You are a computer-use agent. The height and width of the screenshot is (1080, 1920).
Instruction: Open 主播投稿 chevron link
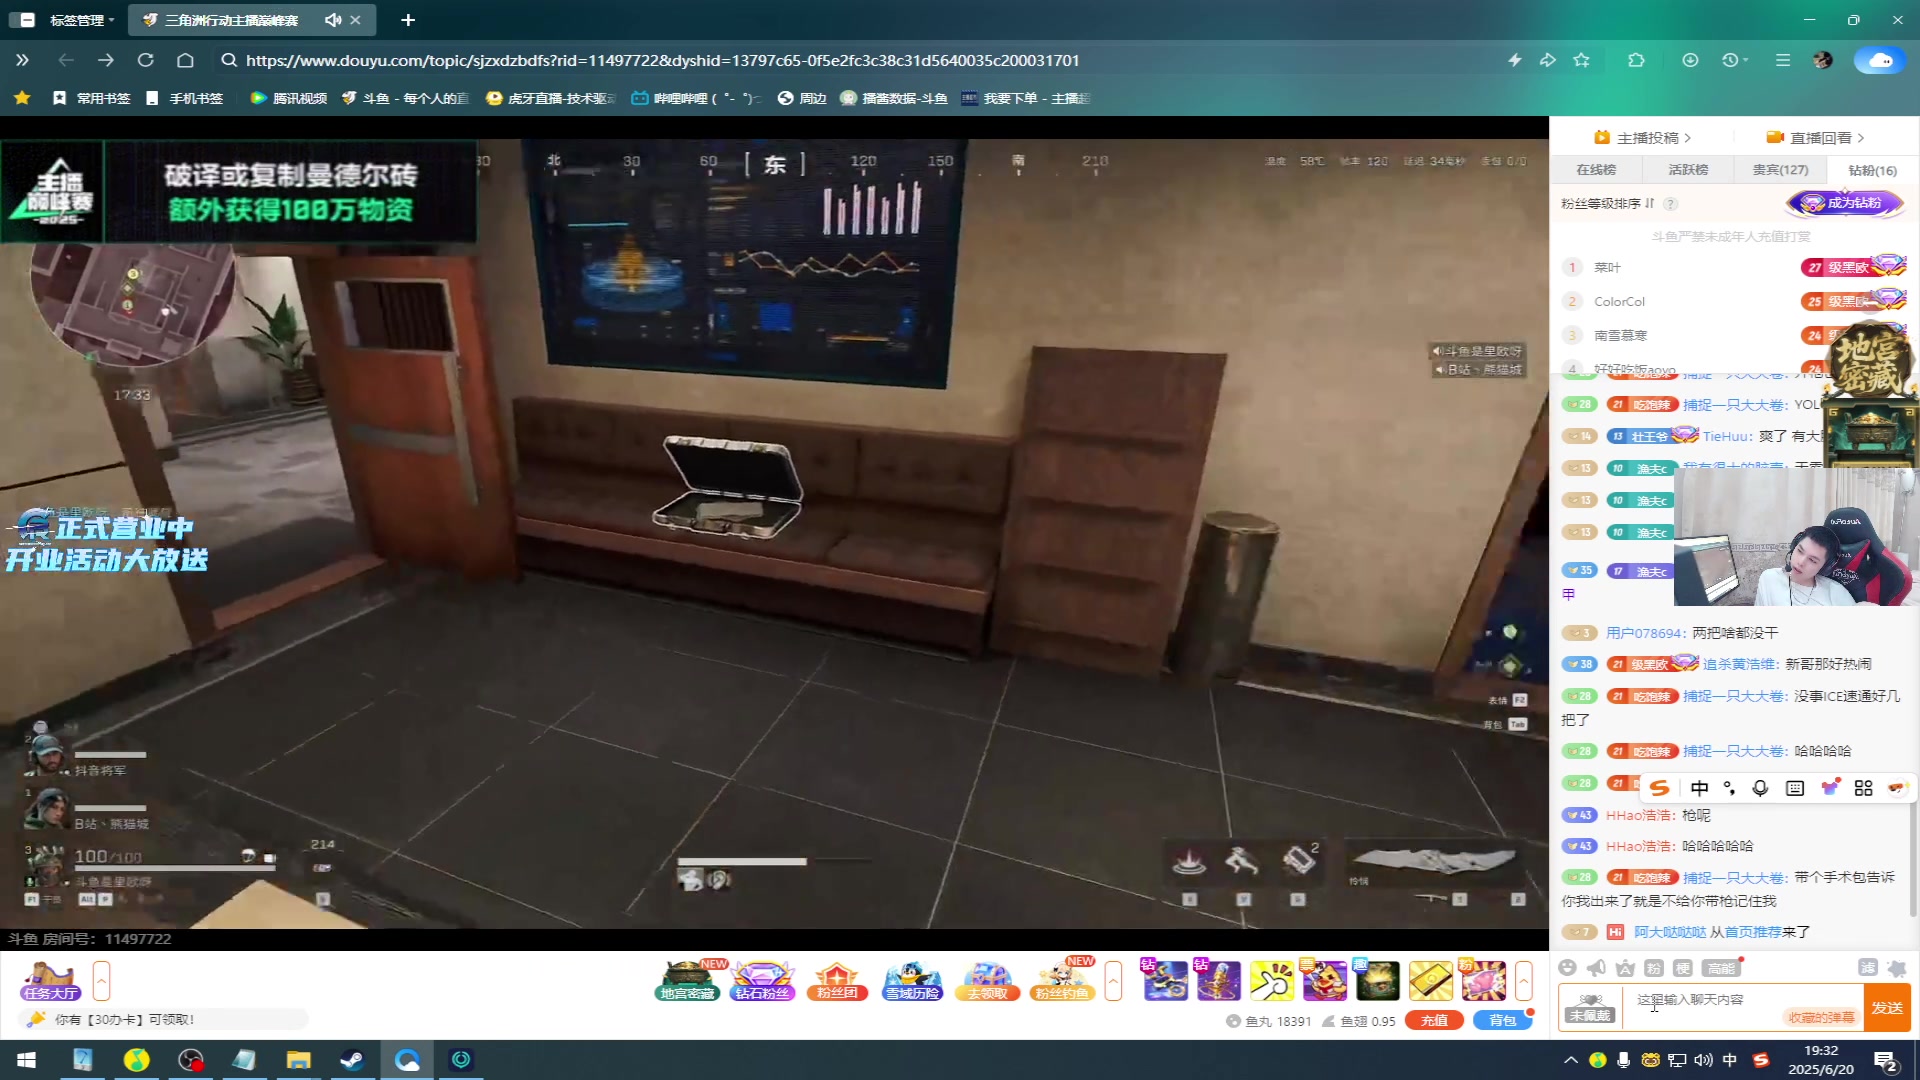[x=1642, y=138]
